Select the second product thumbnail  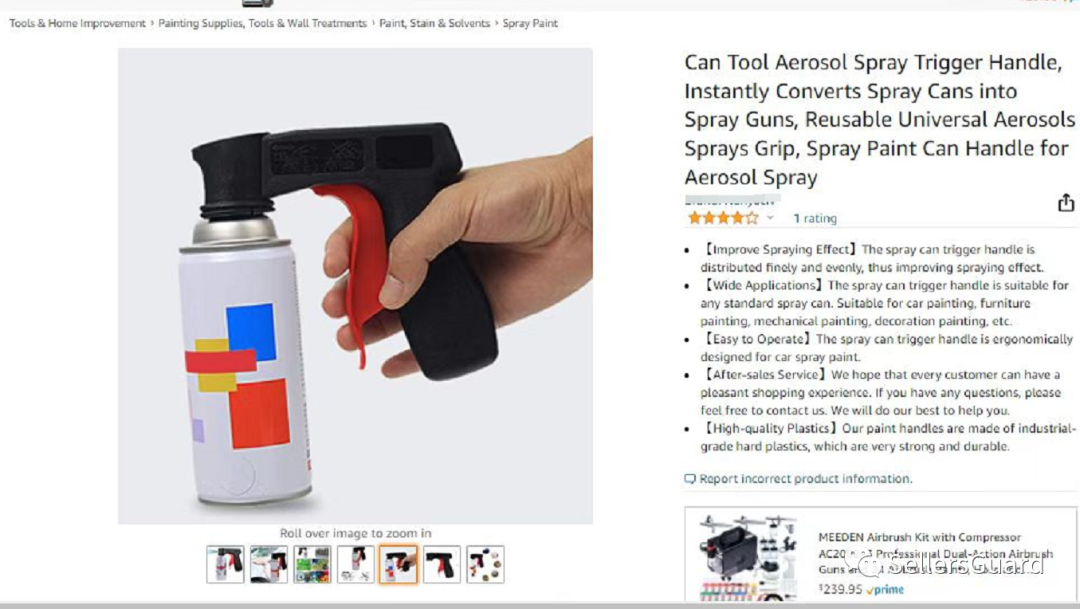269,564
